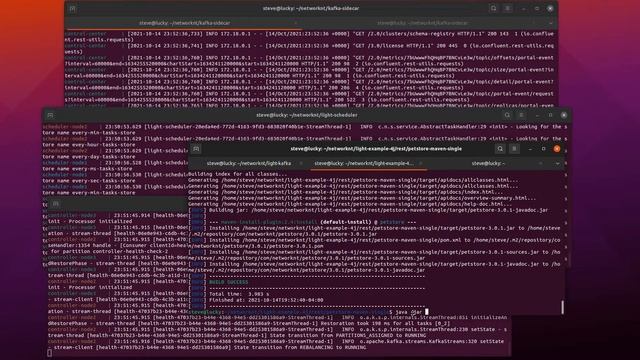
Task: Click 'PARTITIONS_ASSIGNED to RUNNING' log line
Action: point(237,336)
